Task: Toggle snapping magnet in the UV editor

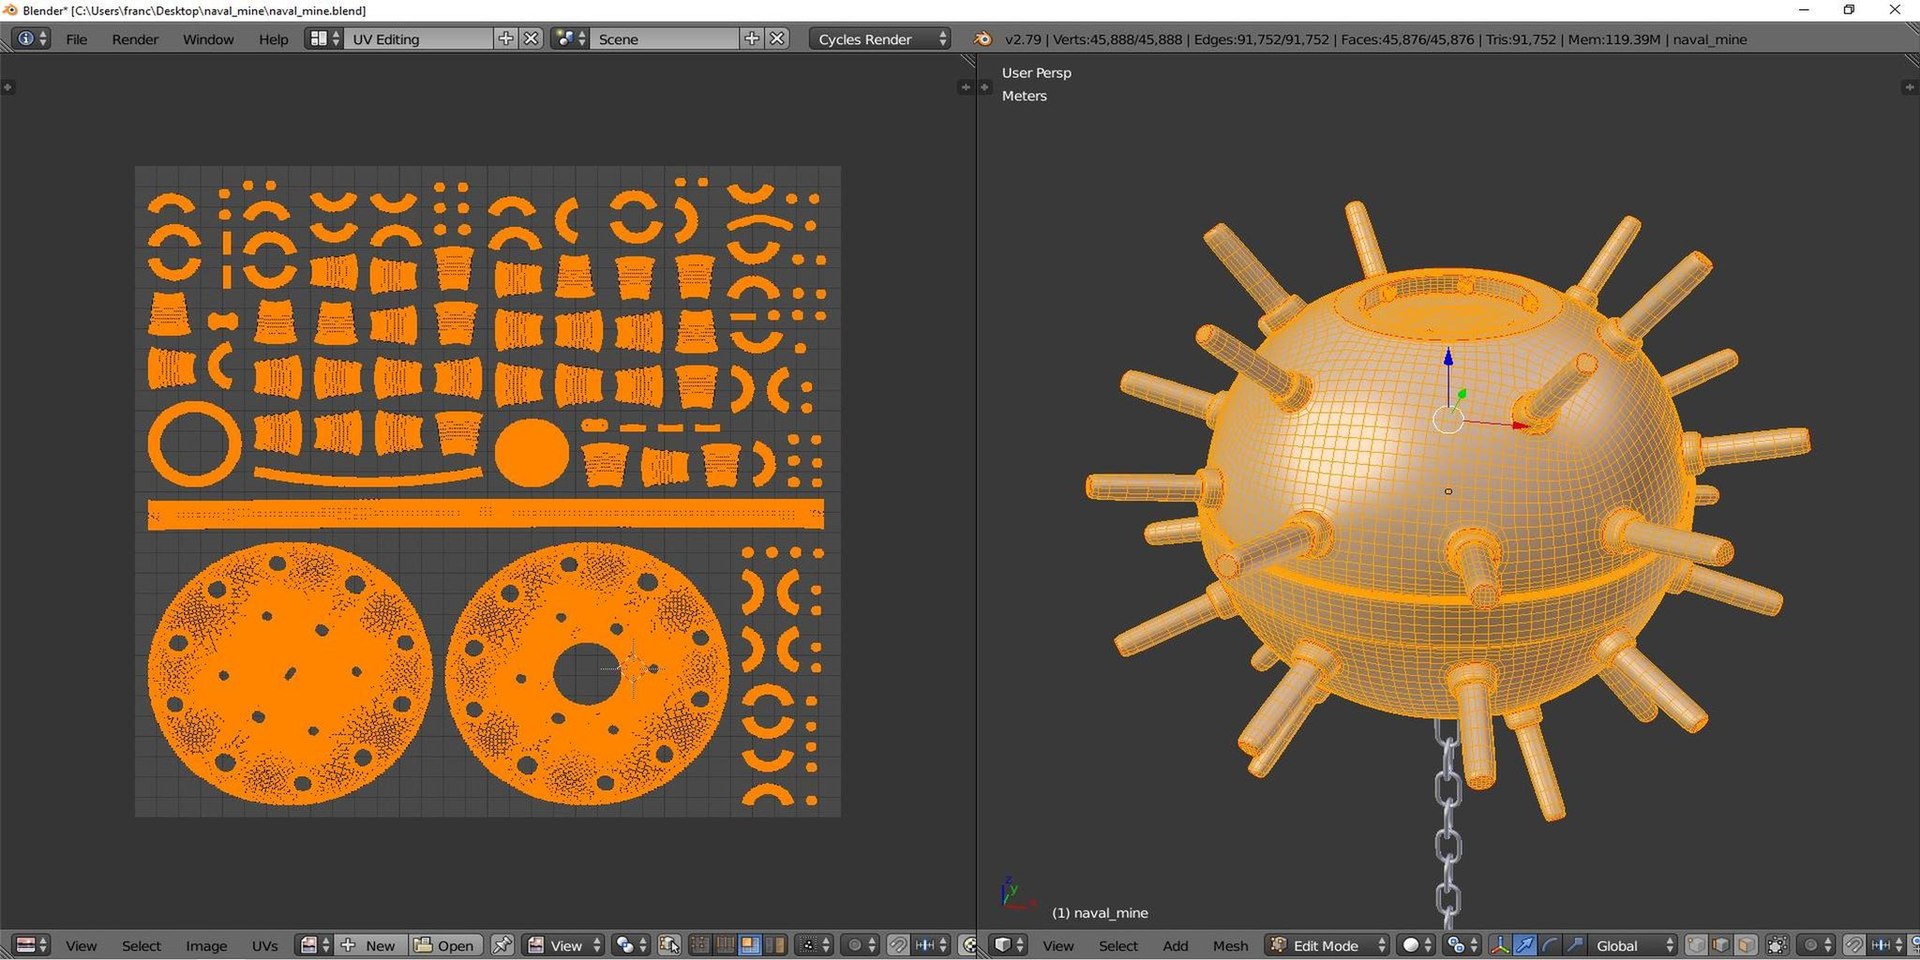Action: pyautogui.click(x=899, y=945)
